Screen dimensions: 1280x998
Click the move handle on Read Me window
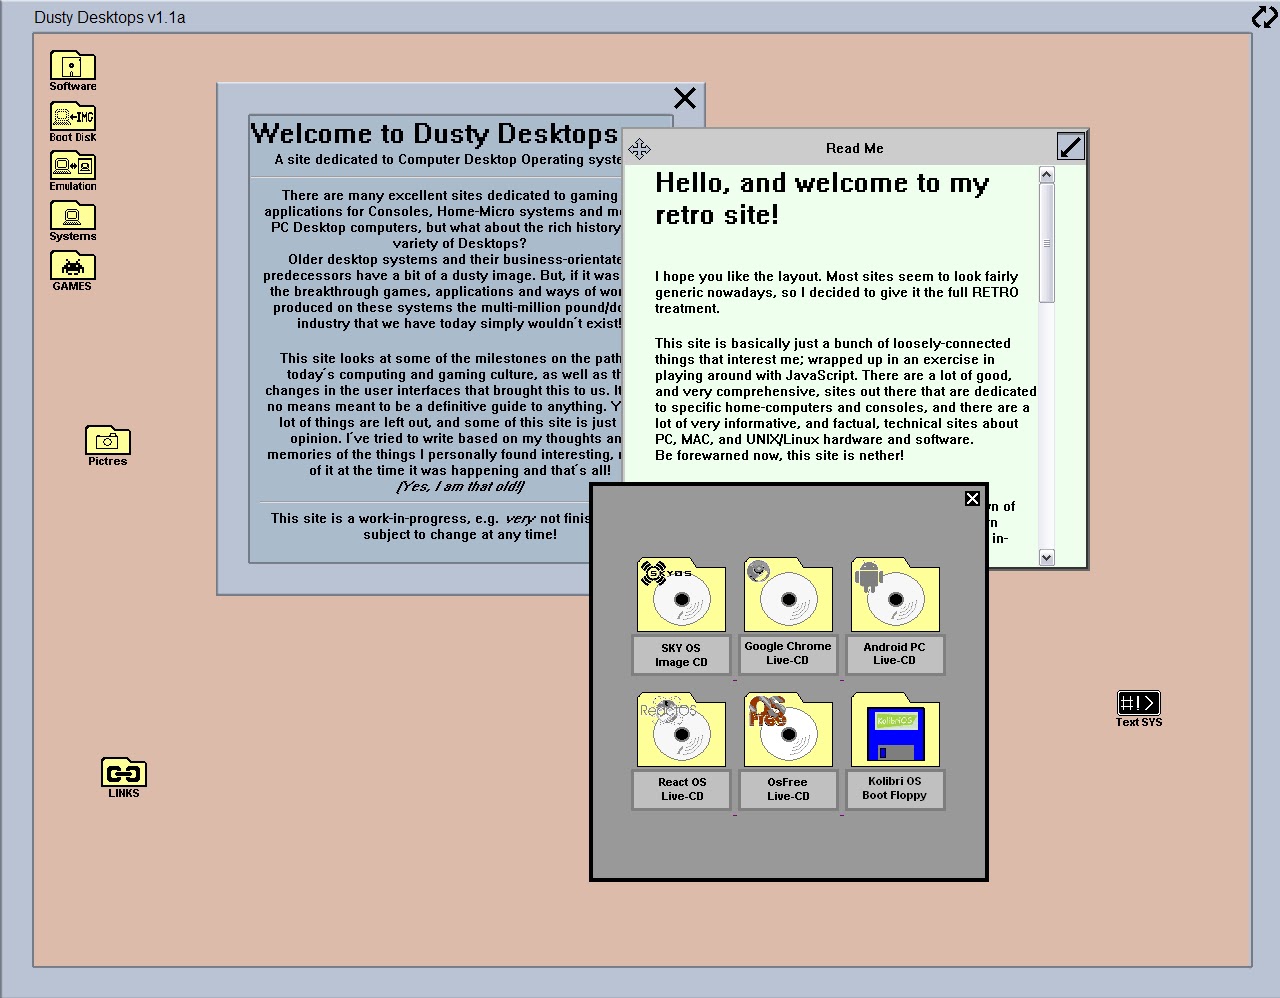pos(640,149)
